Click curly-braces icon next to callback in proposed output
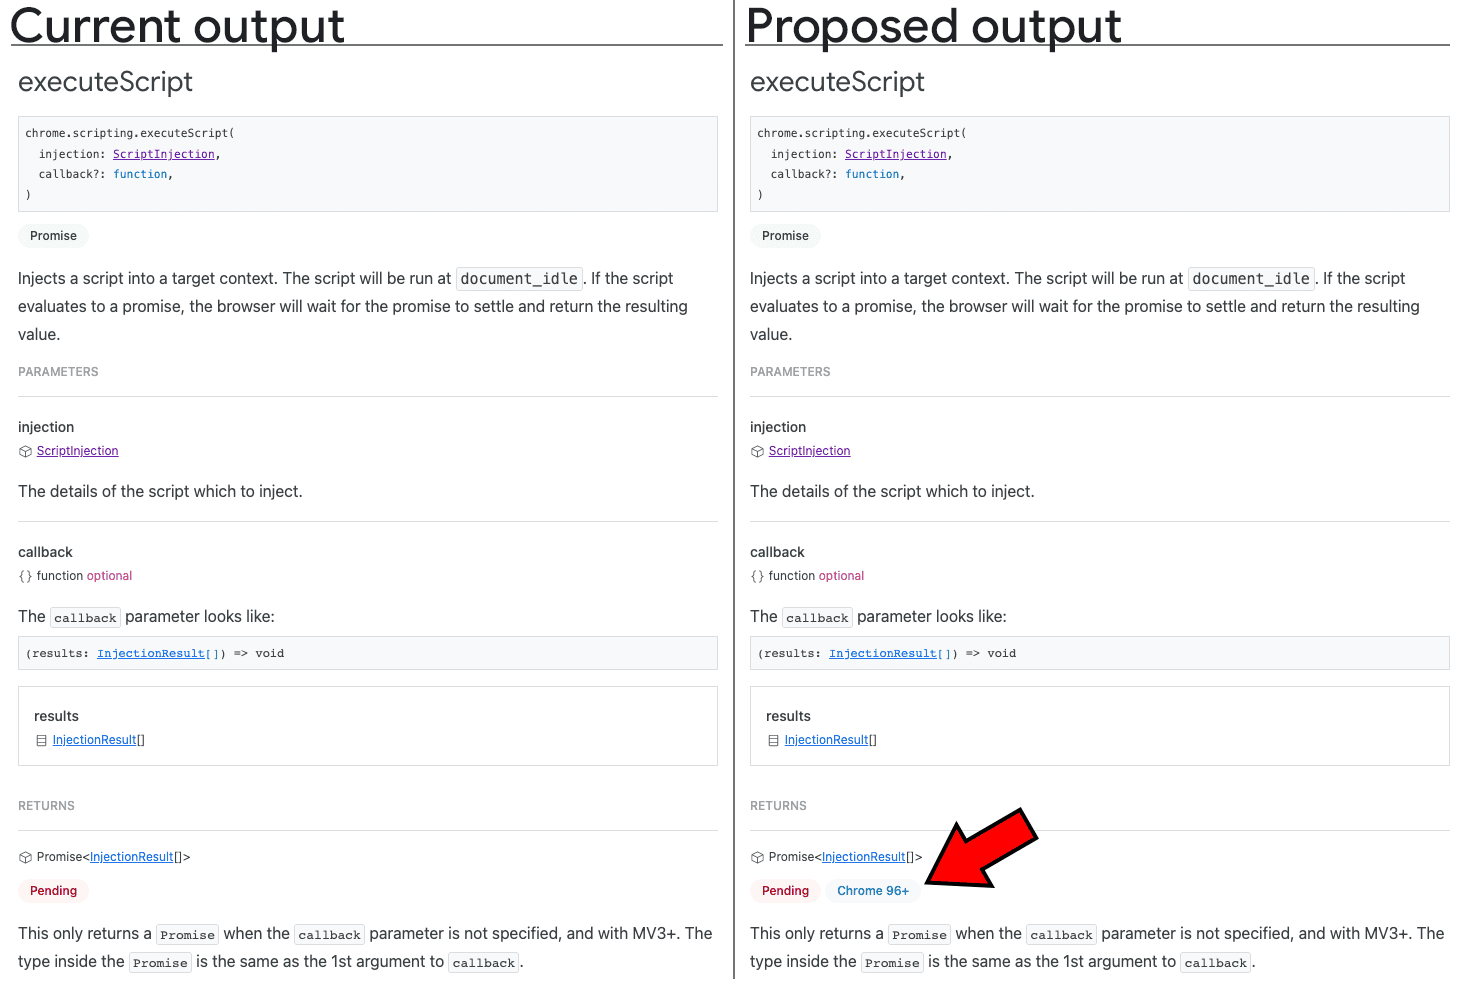This screenshot has width=1464, height=1000. point(756,575)
